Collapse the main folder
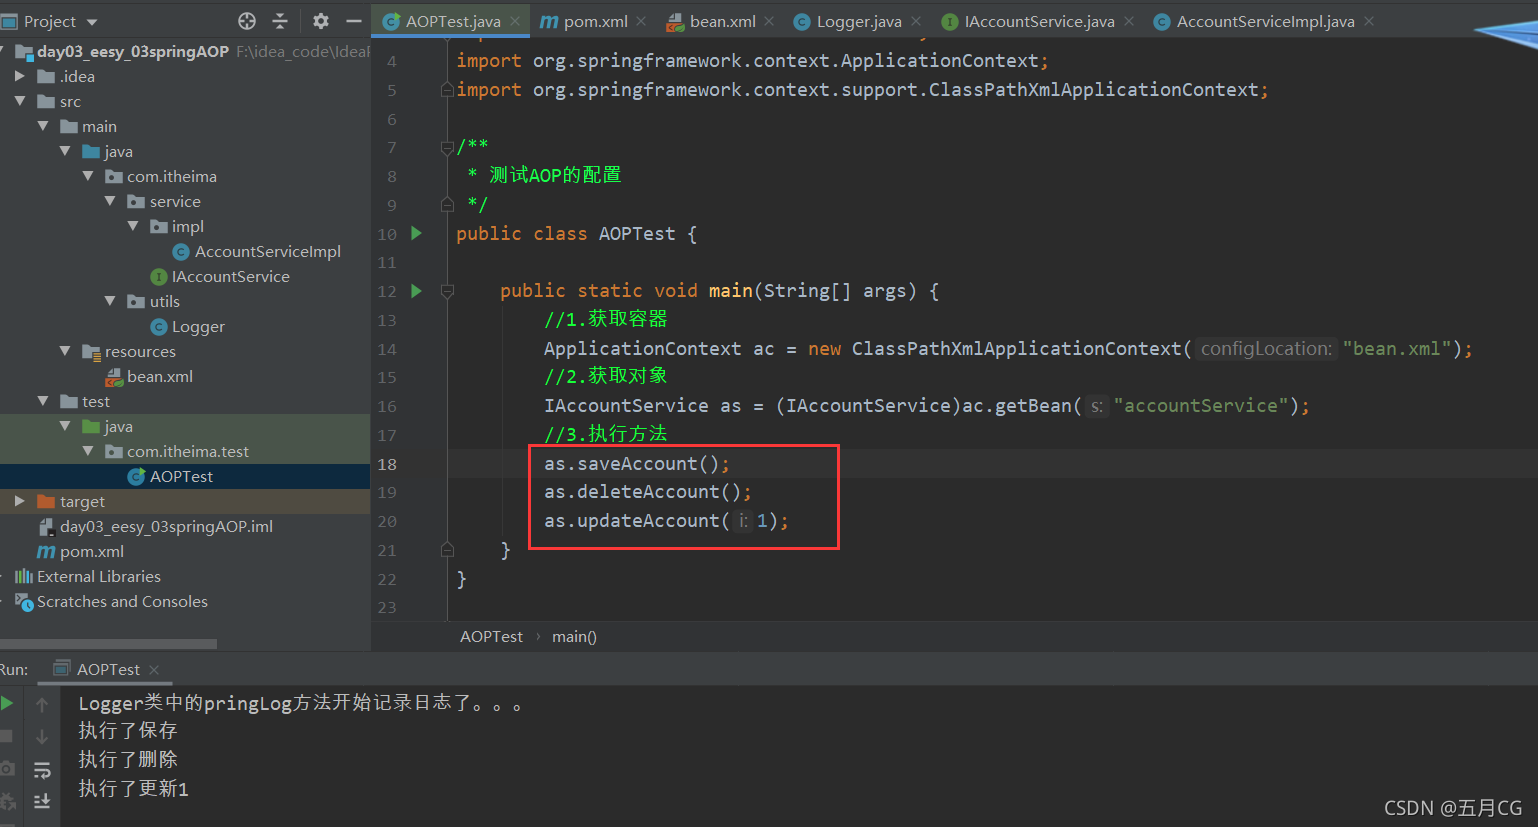 tap(42, 126)
